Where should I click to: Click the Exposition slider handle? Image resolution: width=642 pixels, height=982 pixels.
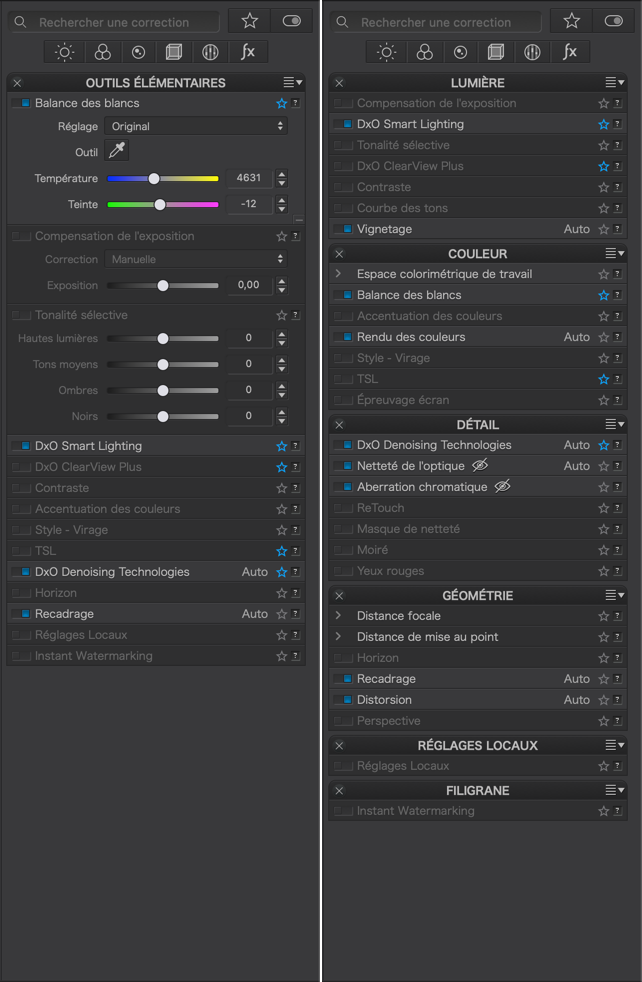(x=163, y=286)
